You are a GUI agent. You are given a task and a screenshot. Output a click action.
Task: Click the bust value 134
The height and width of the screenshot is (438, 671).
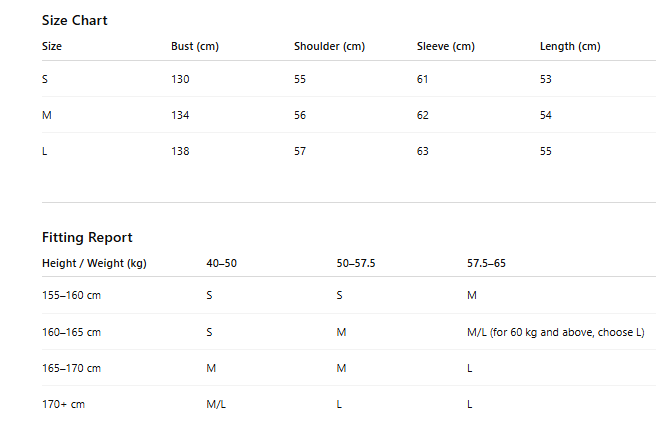point(180,115)
